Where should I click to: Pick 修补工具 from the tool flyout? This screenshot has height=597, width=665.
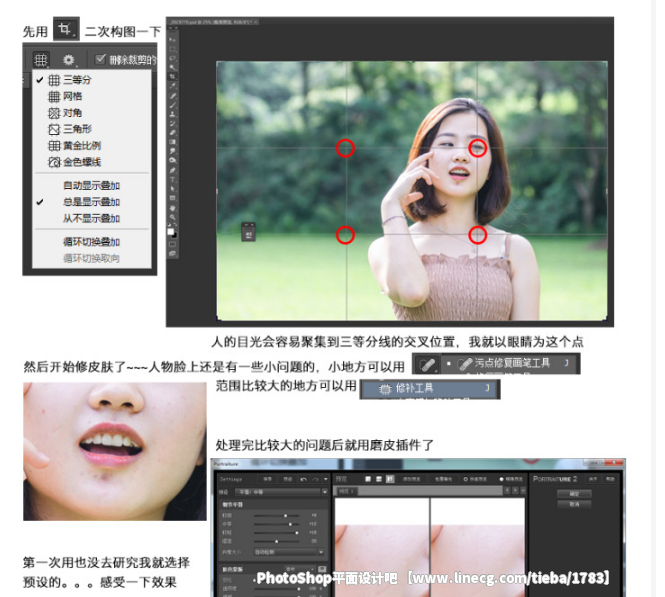point(430,388)
